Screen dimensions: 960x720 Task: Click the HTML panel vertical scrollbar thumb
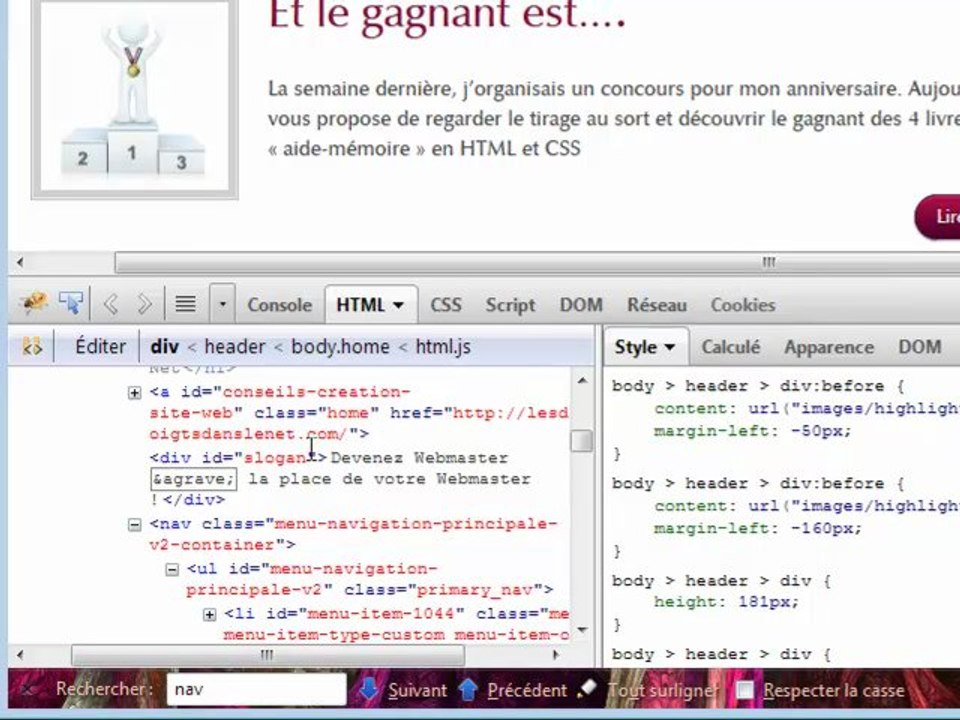coord(582,441)
